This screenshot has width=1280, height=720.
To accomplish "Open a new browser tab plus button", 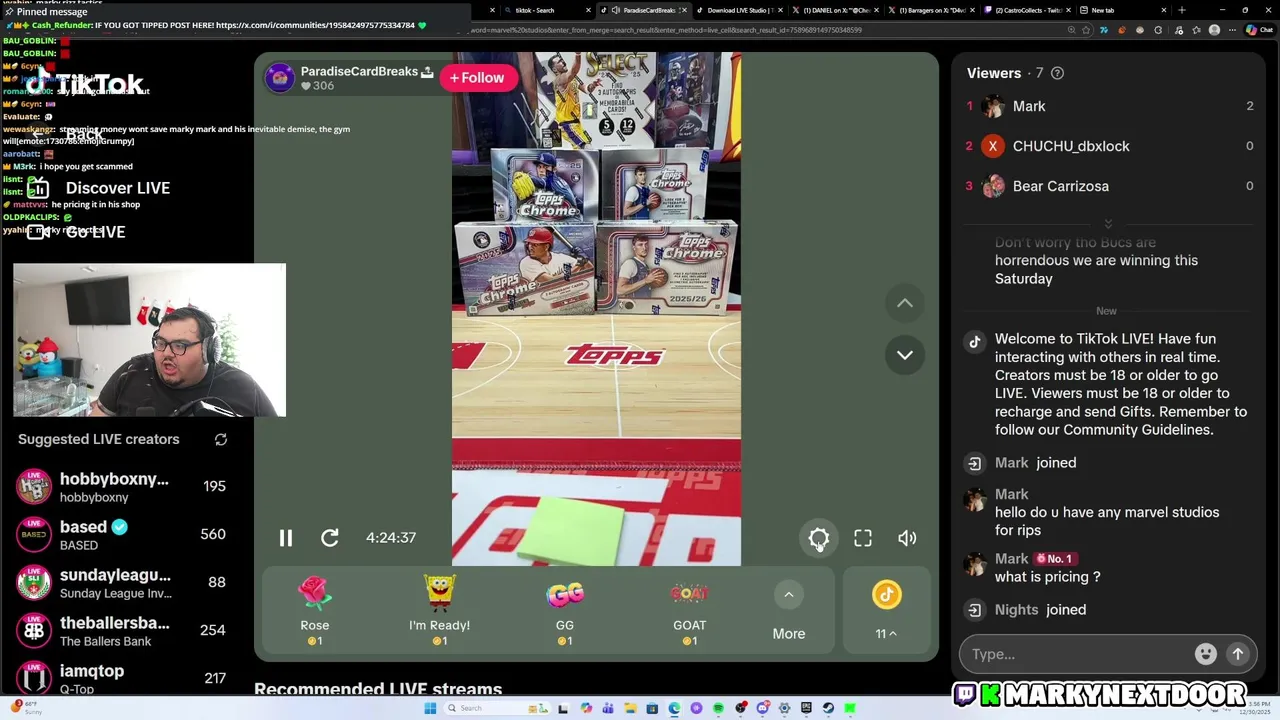I will point(1182,10).
